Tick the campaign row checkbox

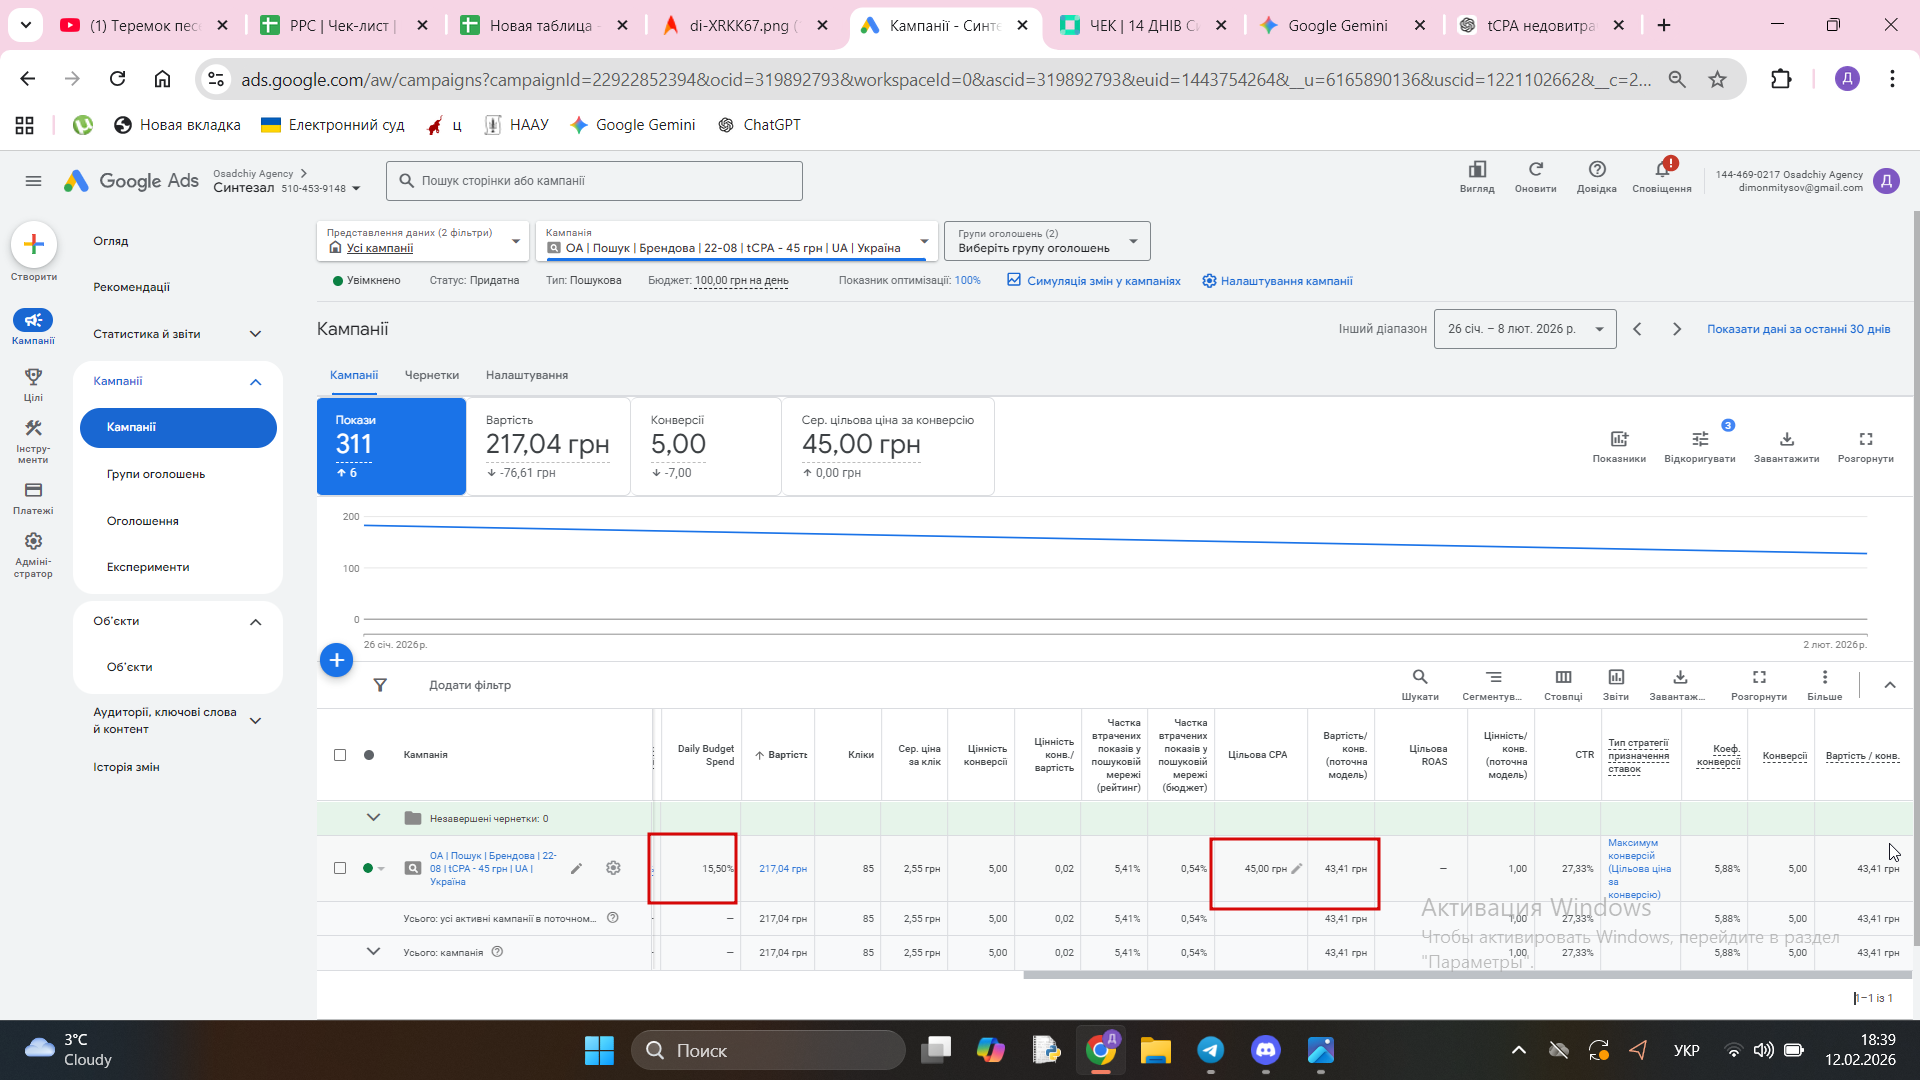[340, 868]
